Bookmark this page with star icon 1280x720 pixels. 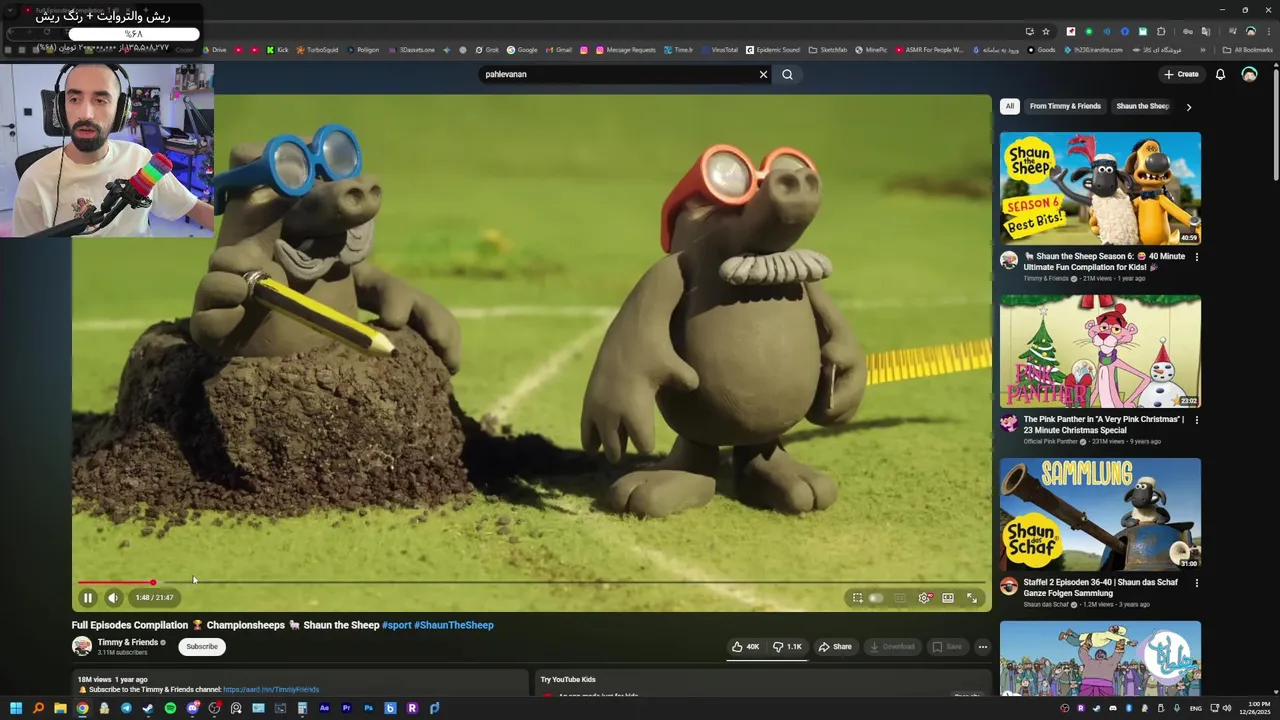1046,31
